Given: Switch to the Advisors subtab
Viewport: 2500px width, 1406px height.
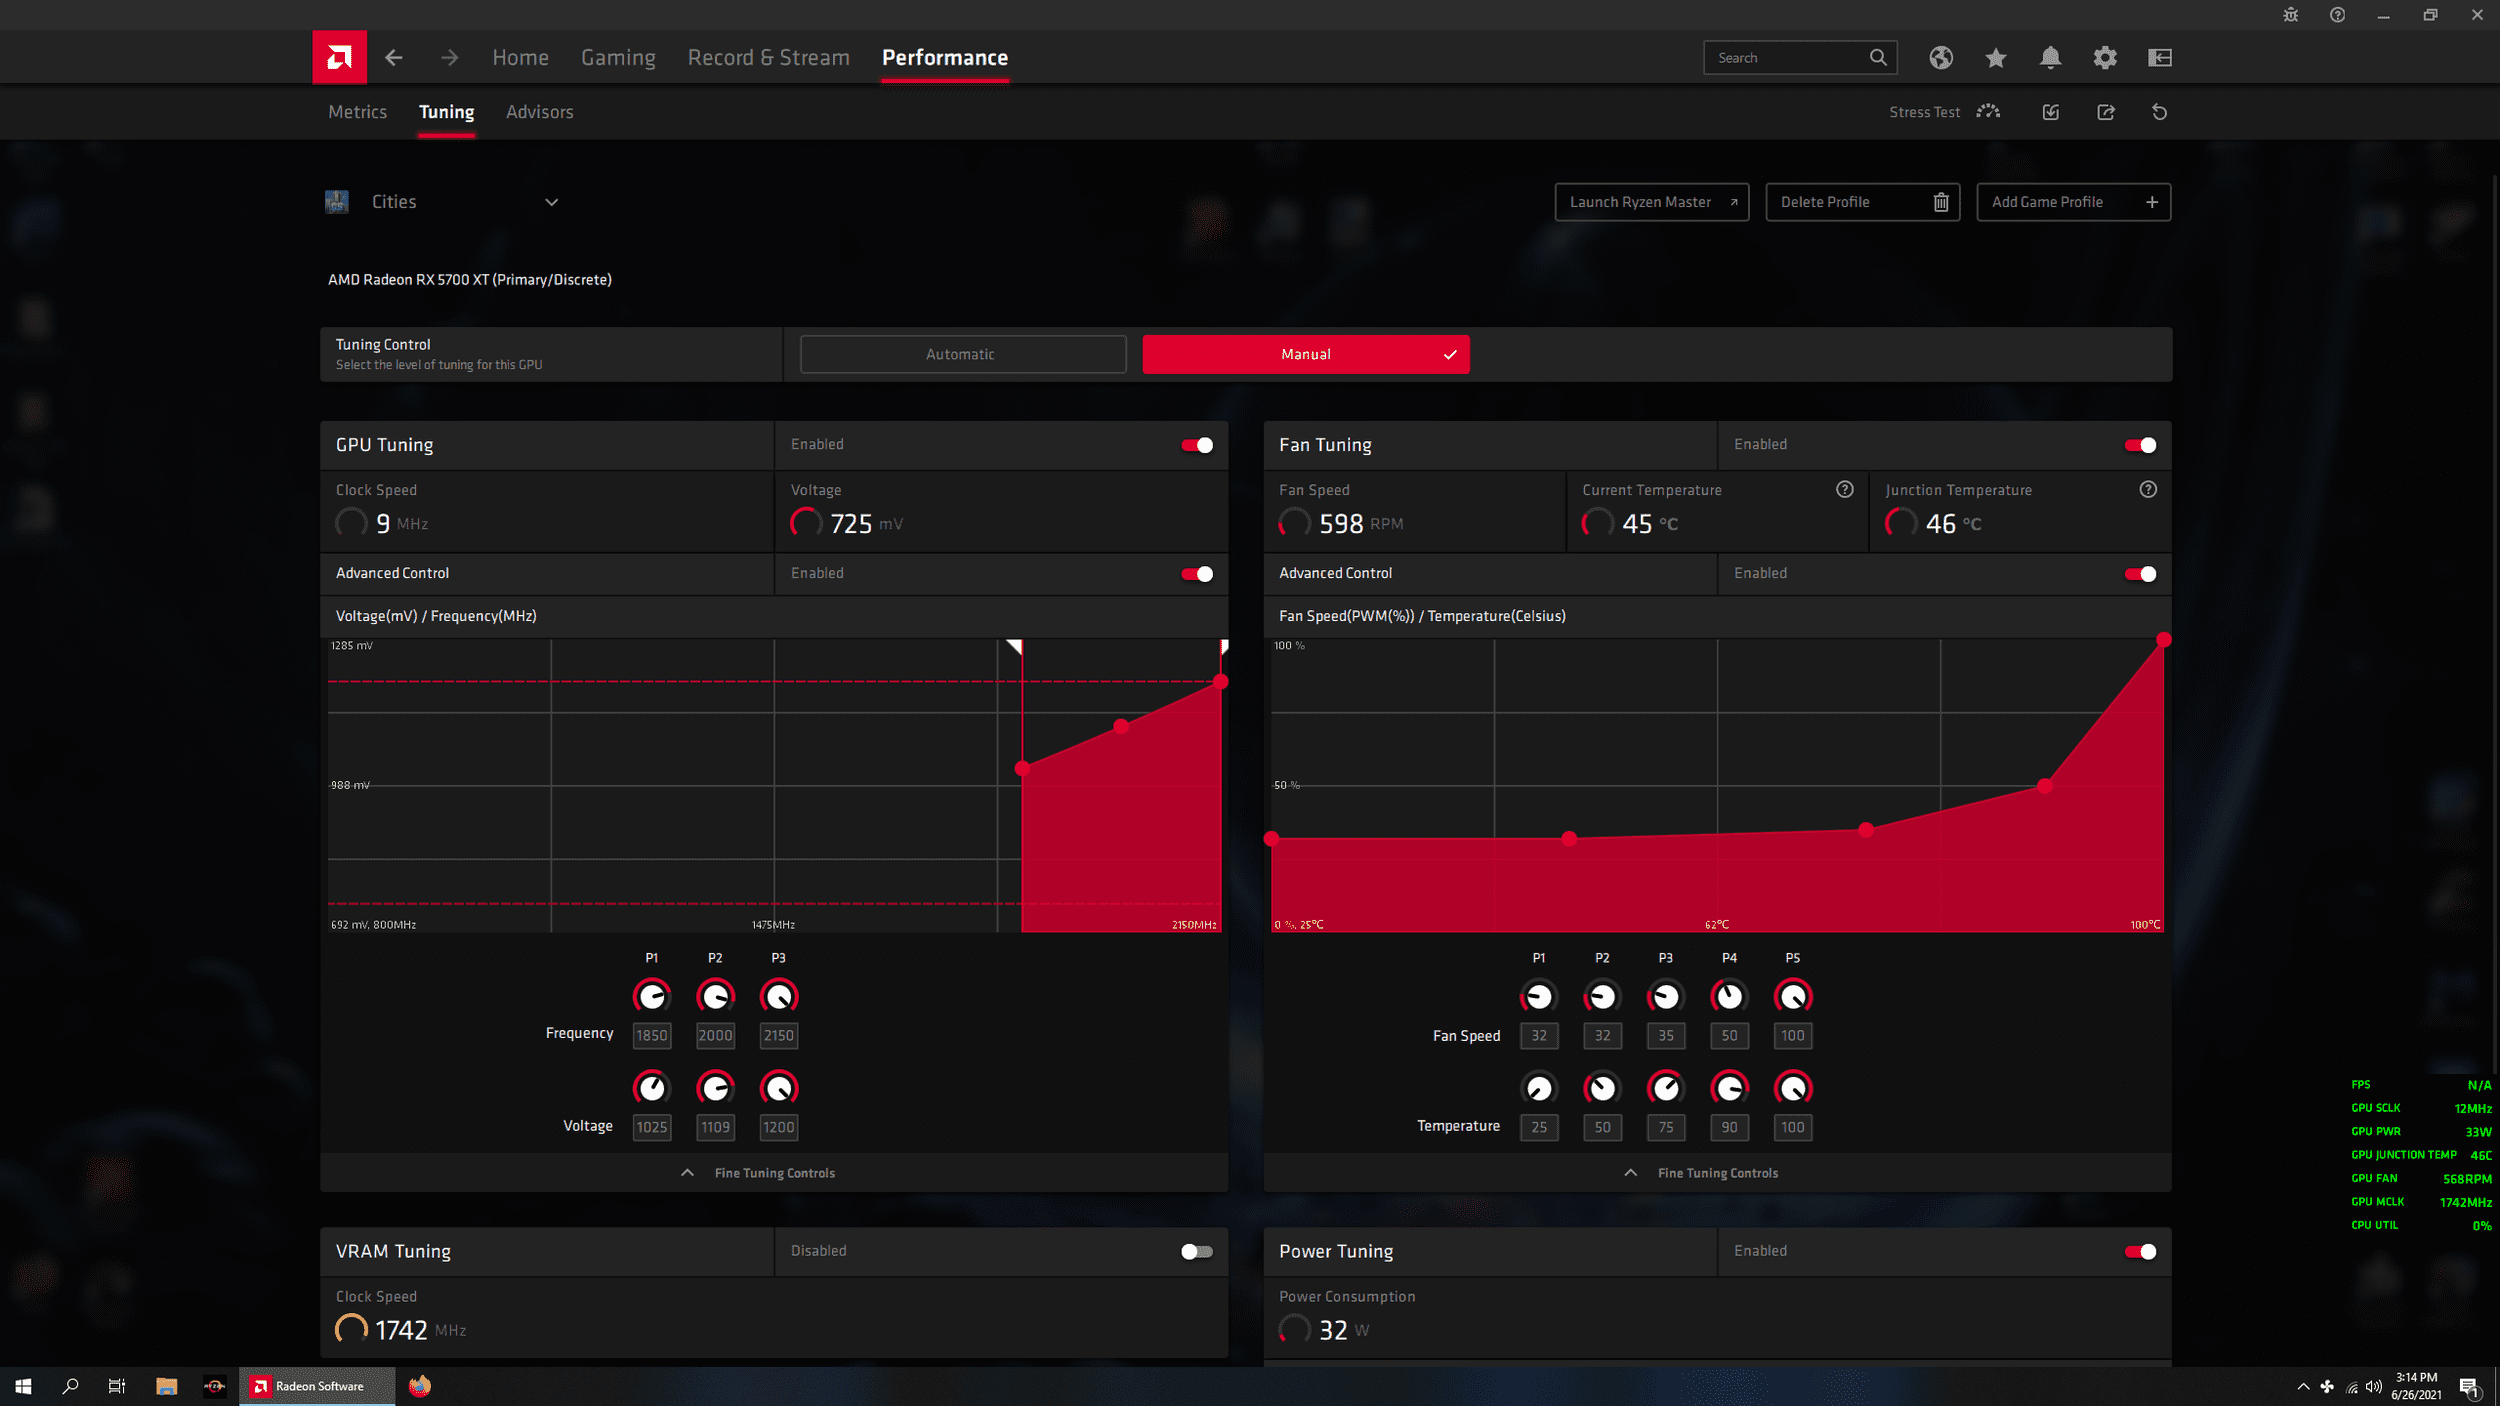Looking at the screenshot, I should 540,112.
